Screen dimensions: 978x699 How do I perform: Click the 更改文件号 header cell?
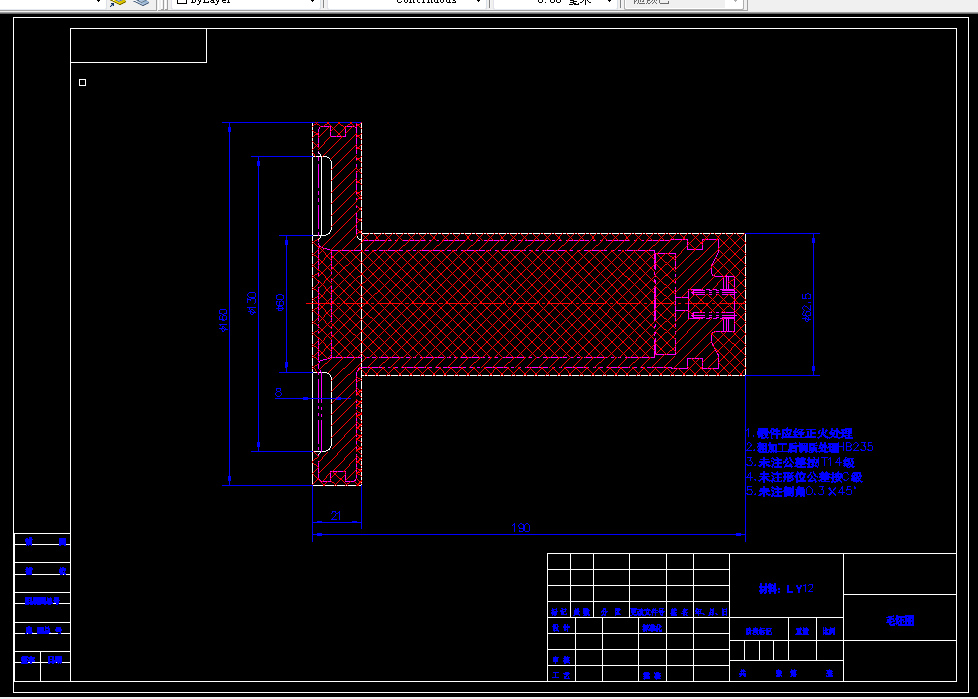648,612
